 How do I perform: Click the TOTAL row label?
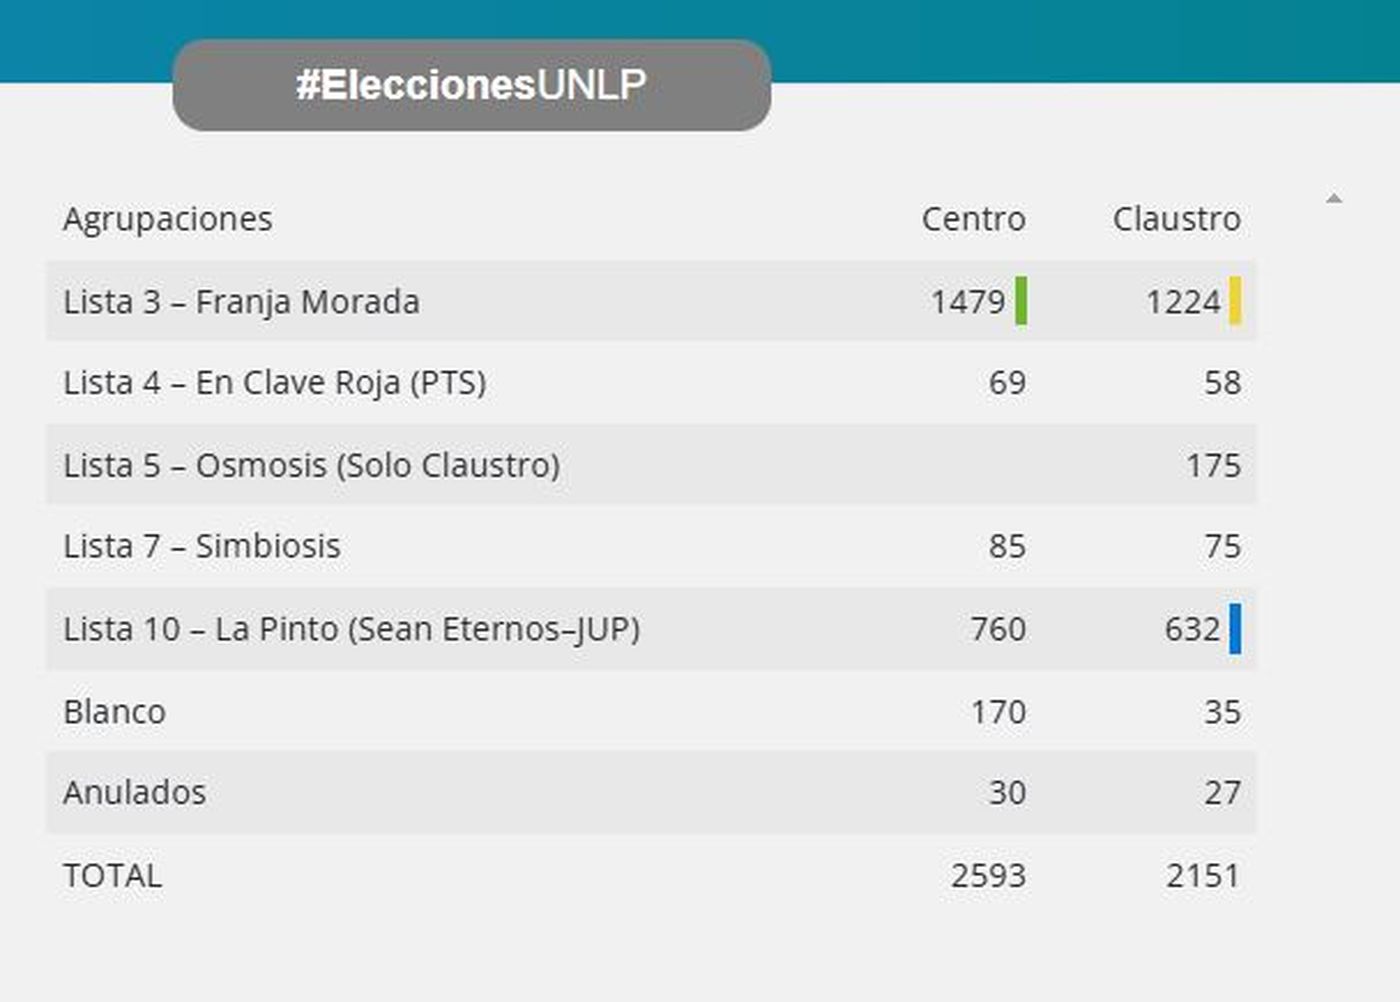[112, 876]
